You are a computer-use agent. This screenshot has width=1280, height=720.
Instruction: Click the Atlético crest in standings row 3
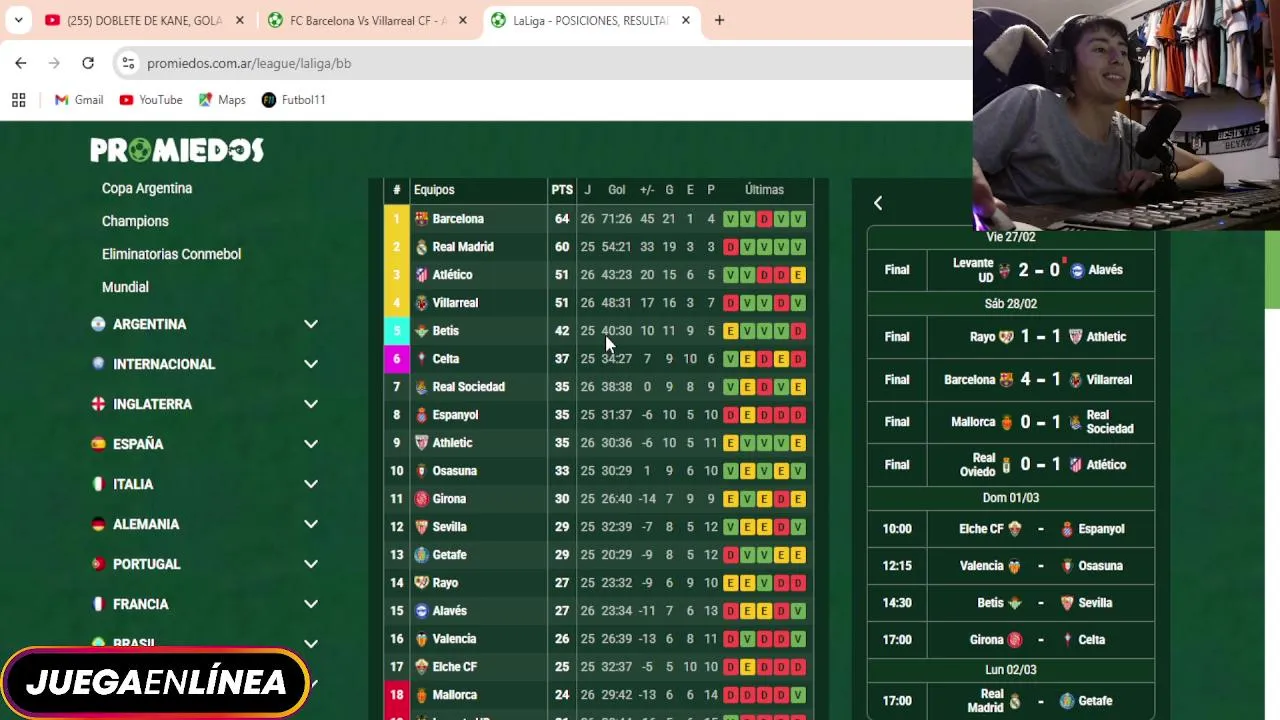coord(421,275)
